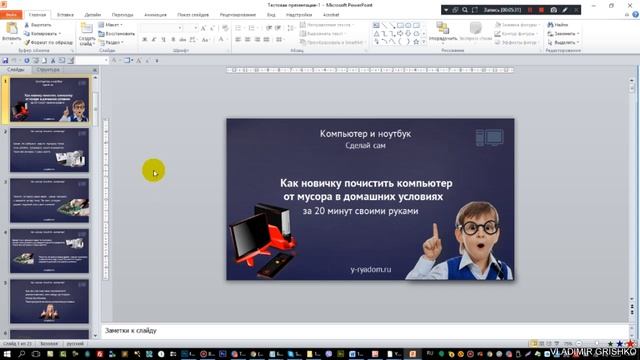This screenshot has height=360, width=640.
Task: Toggle strikethrough formatting
Action: (182, 40)
